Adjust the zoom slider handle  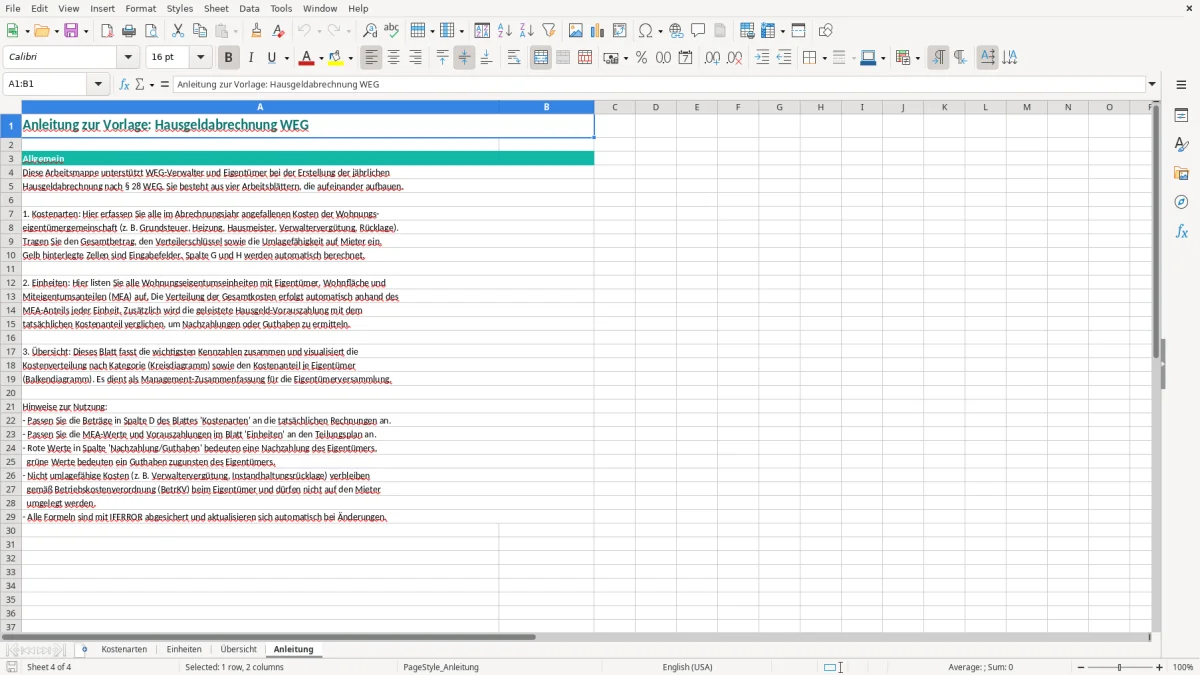(1119, 667)
